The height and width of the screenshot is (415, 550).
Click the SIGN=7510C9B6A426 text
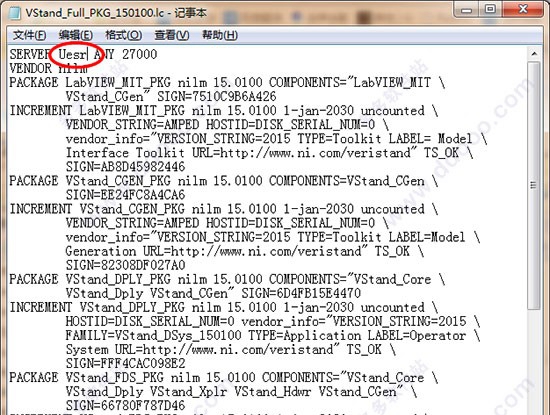(217, 96)
